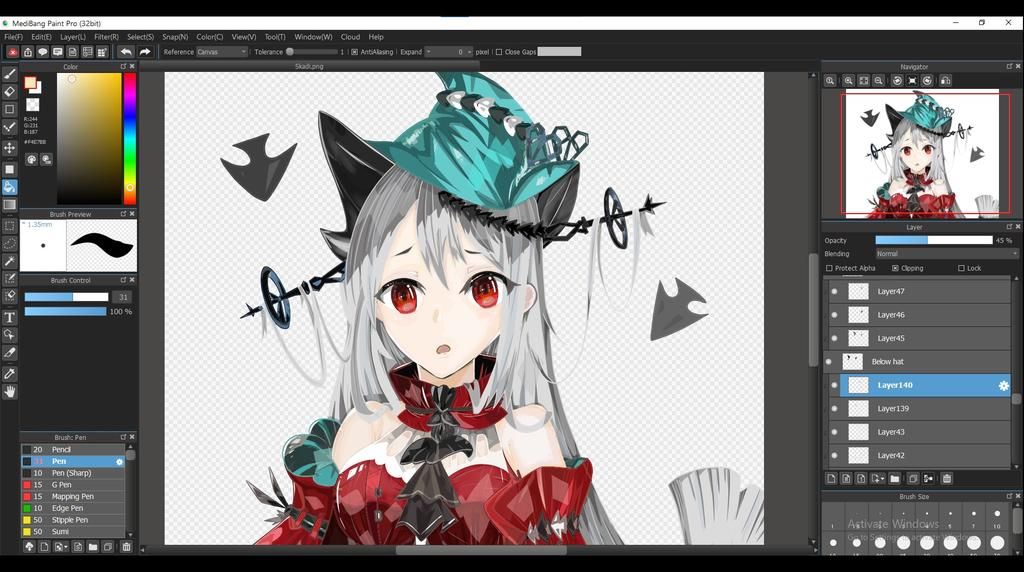Click the Navigator preview thumbnail
This screenshot has height=572, width=1024.
[921, 154]
